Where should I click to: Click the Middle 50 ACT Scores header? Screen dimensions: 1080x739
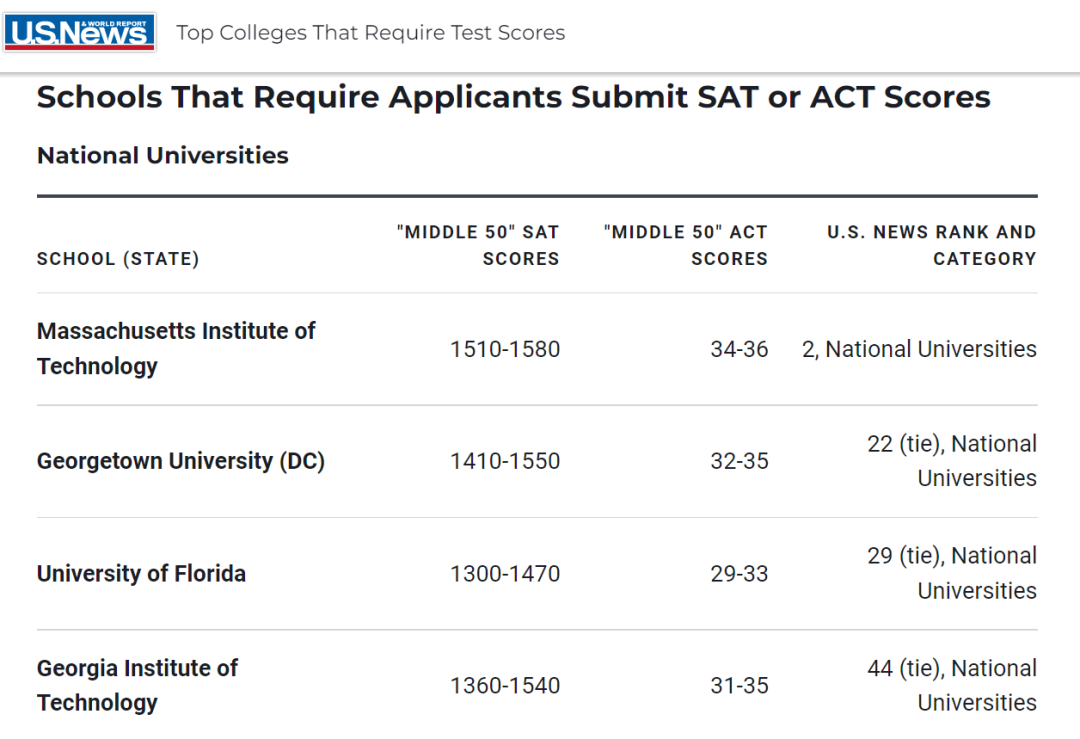pyautogui.click(x=685, y=245)
